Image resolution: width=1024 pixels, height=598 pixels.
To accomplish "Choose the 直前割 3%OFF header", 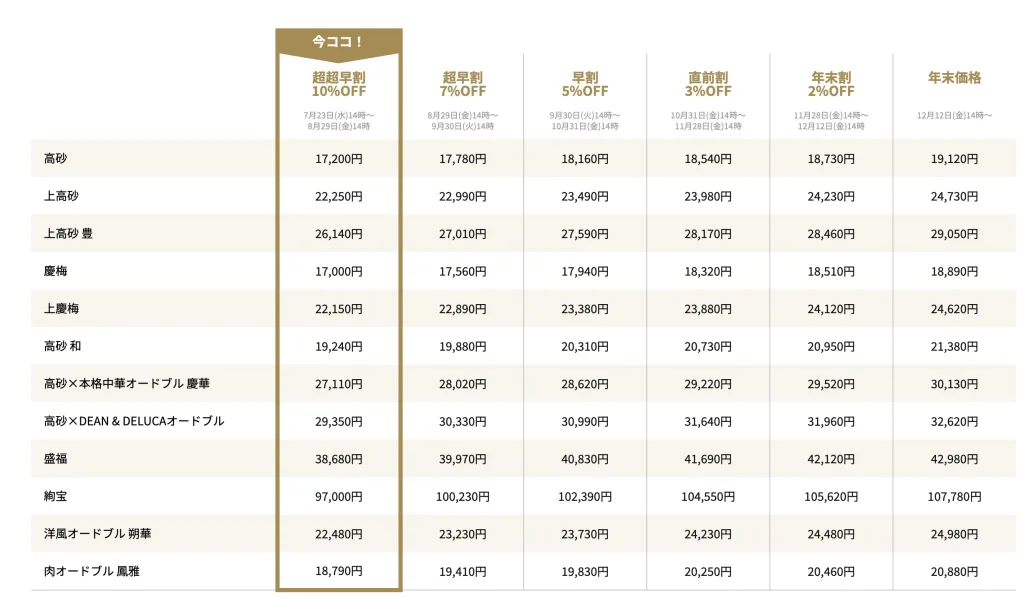I will [708, 84].
